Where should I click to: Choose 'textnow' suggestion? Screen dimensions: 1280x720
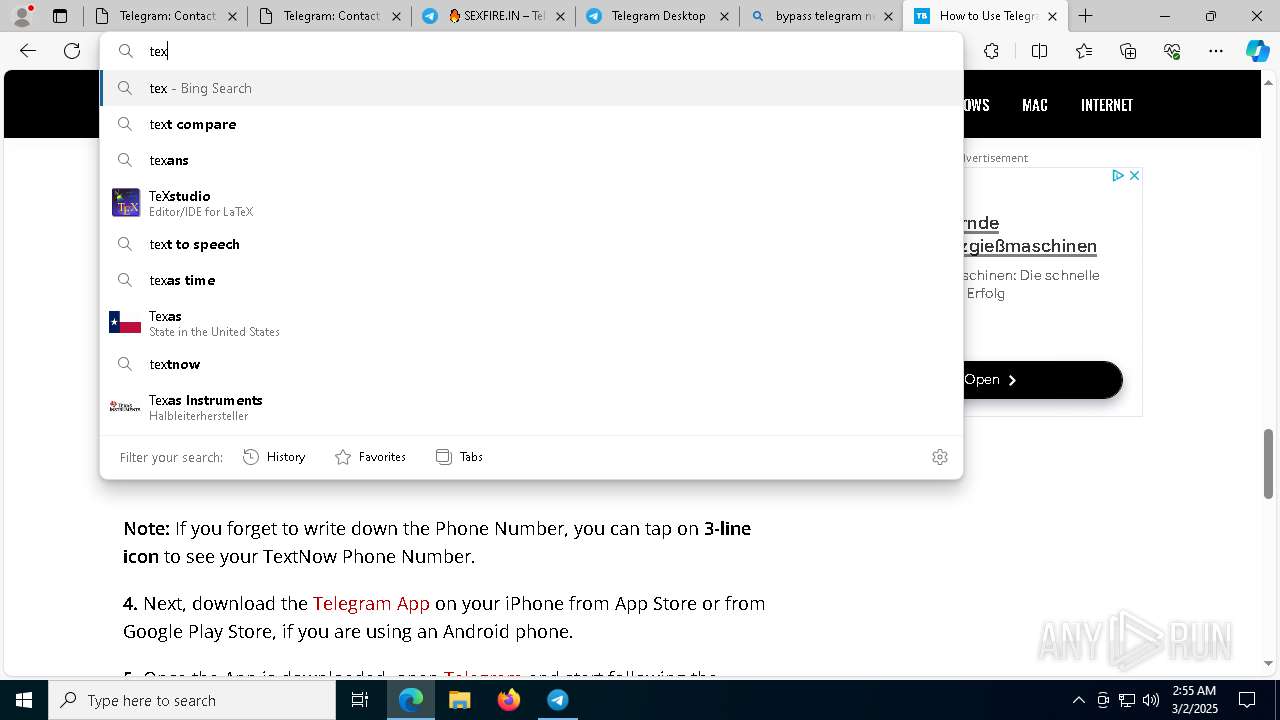tap(531, 364)
